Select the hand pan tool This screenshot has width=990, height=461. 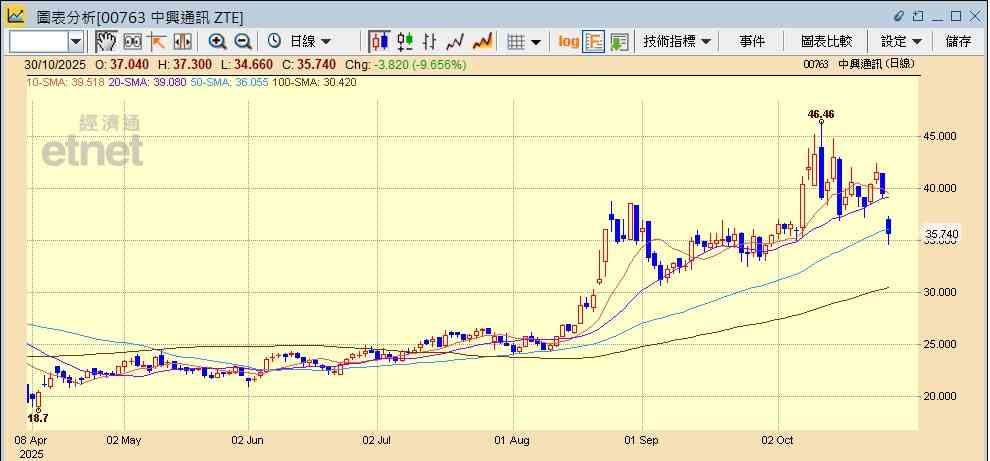(106, 41)
